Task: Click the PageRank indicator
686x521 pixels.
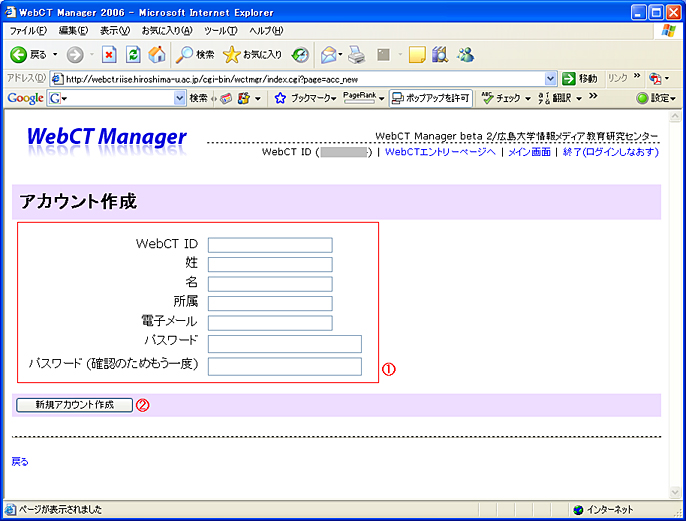Action: [x=359, y=98]
